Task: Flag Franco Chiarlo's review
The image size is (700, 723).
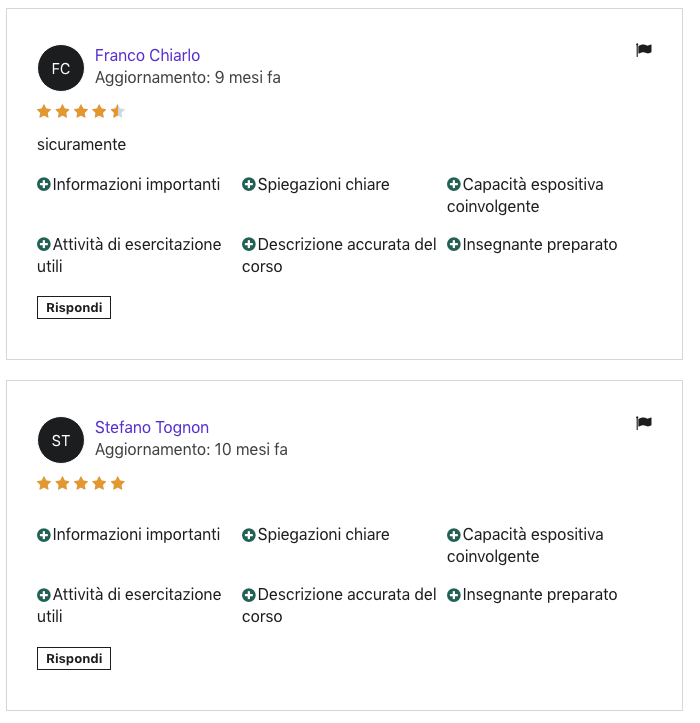Action: pyautogui.click(x=643, y=49)
